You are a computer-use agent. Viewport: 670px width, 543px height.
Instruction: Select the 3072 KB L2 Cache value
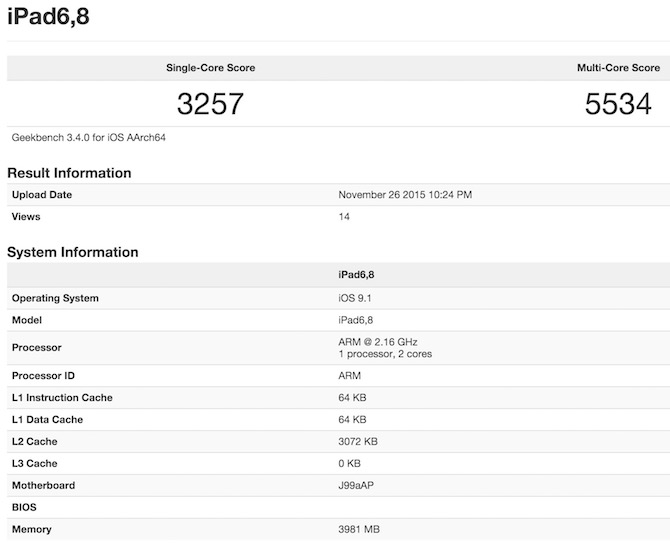(359, 442)
